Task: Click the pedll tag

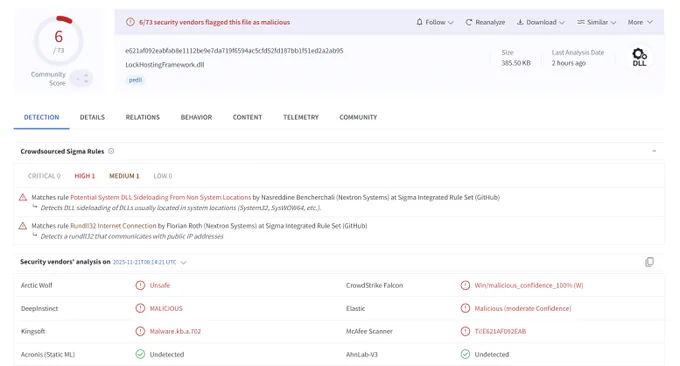Action: [135, 80]
